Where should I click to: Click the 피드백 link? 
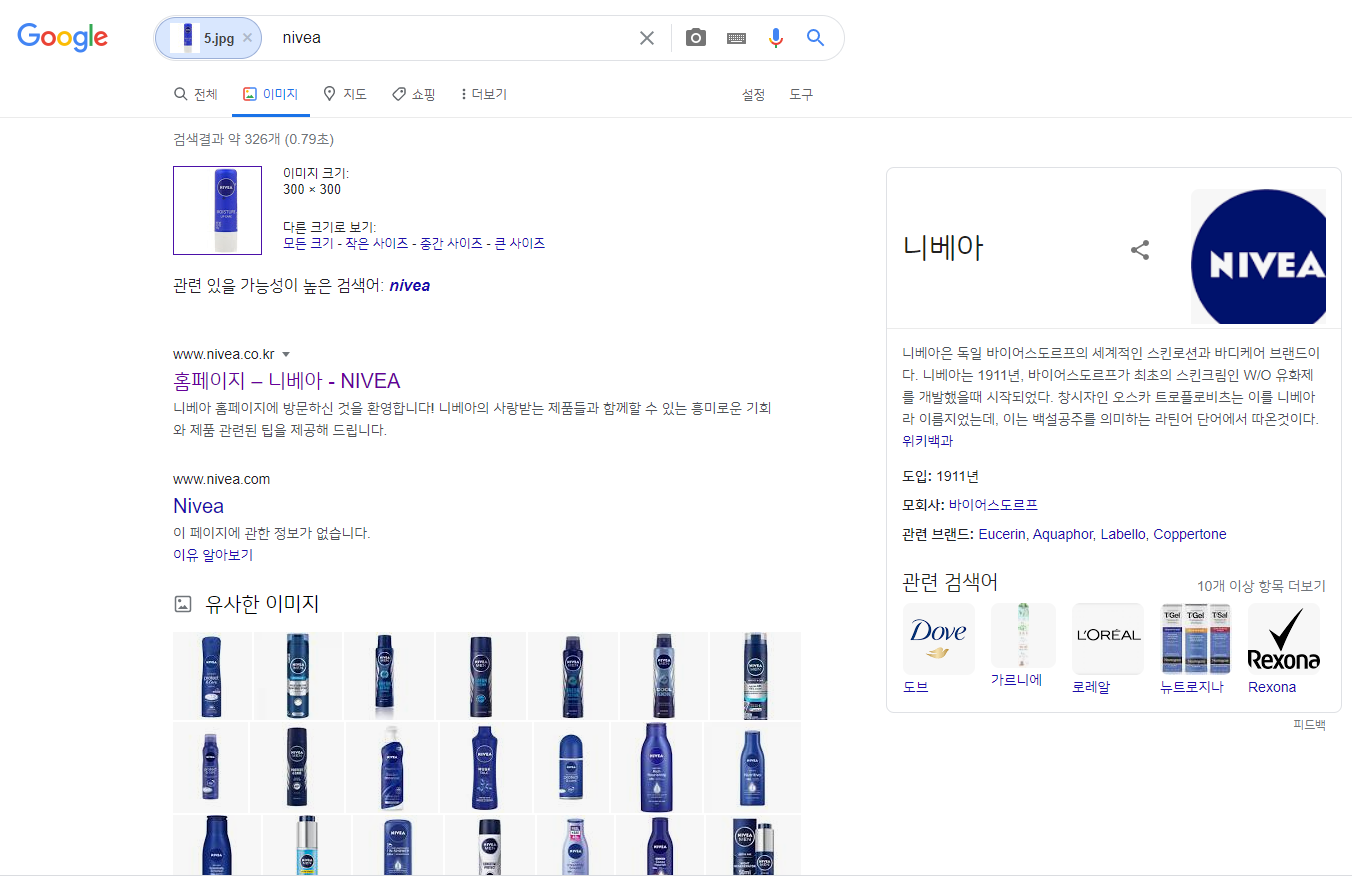[1309, 725]
